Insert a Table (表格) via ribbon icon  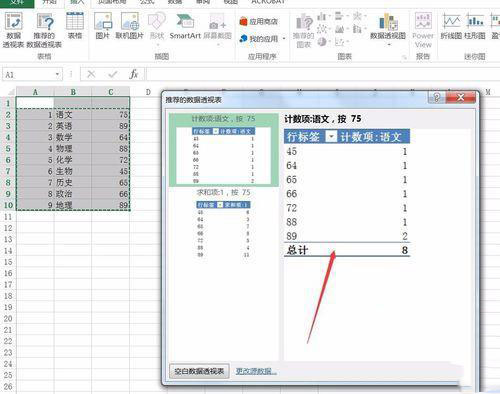[x=75, y=21]
